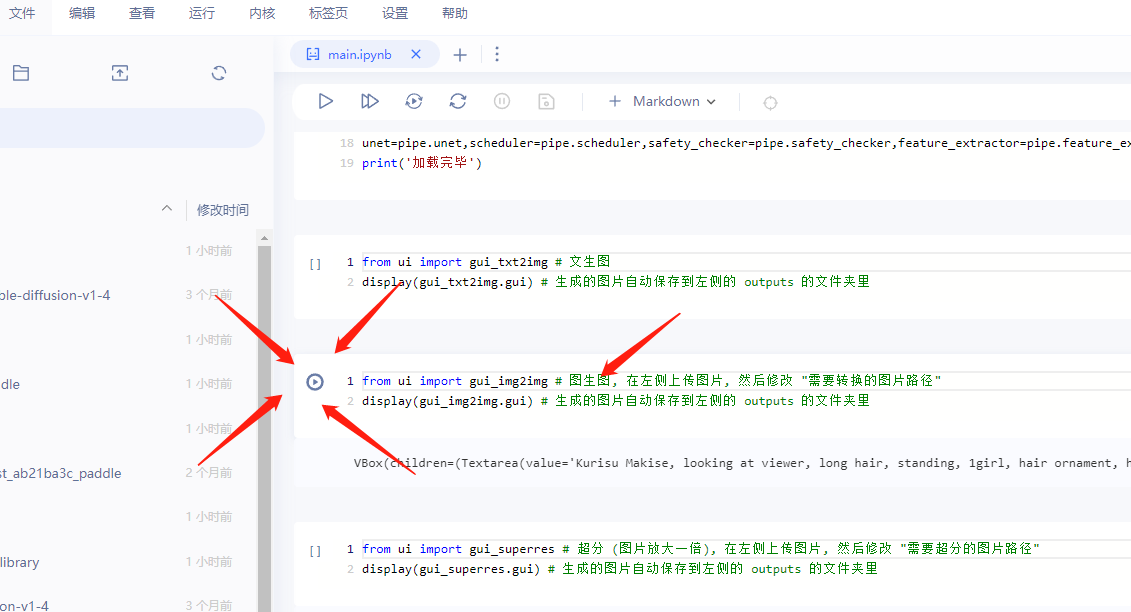Viewport: 1131px width, 612px height.
Task: Open the 标签页 menu
Action: pyautogui.click(x=328, y=14)
